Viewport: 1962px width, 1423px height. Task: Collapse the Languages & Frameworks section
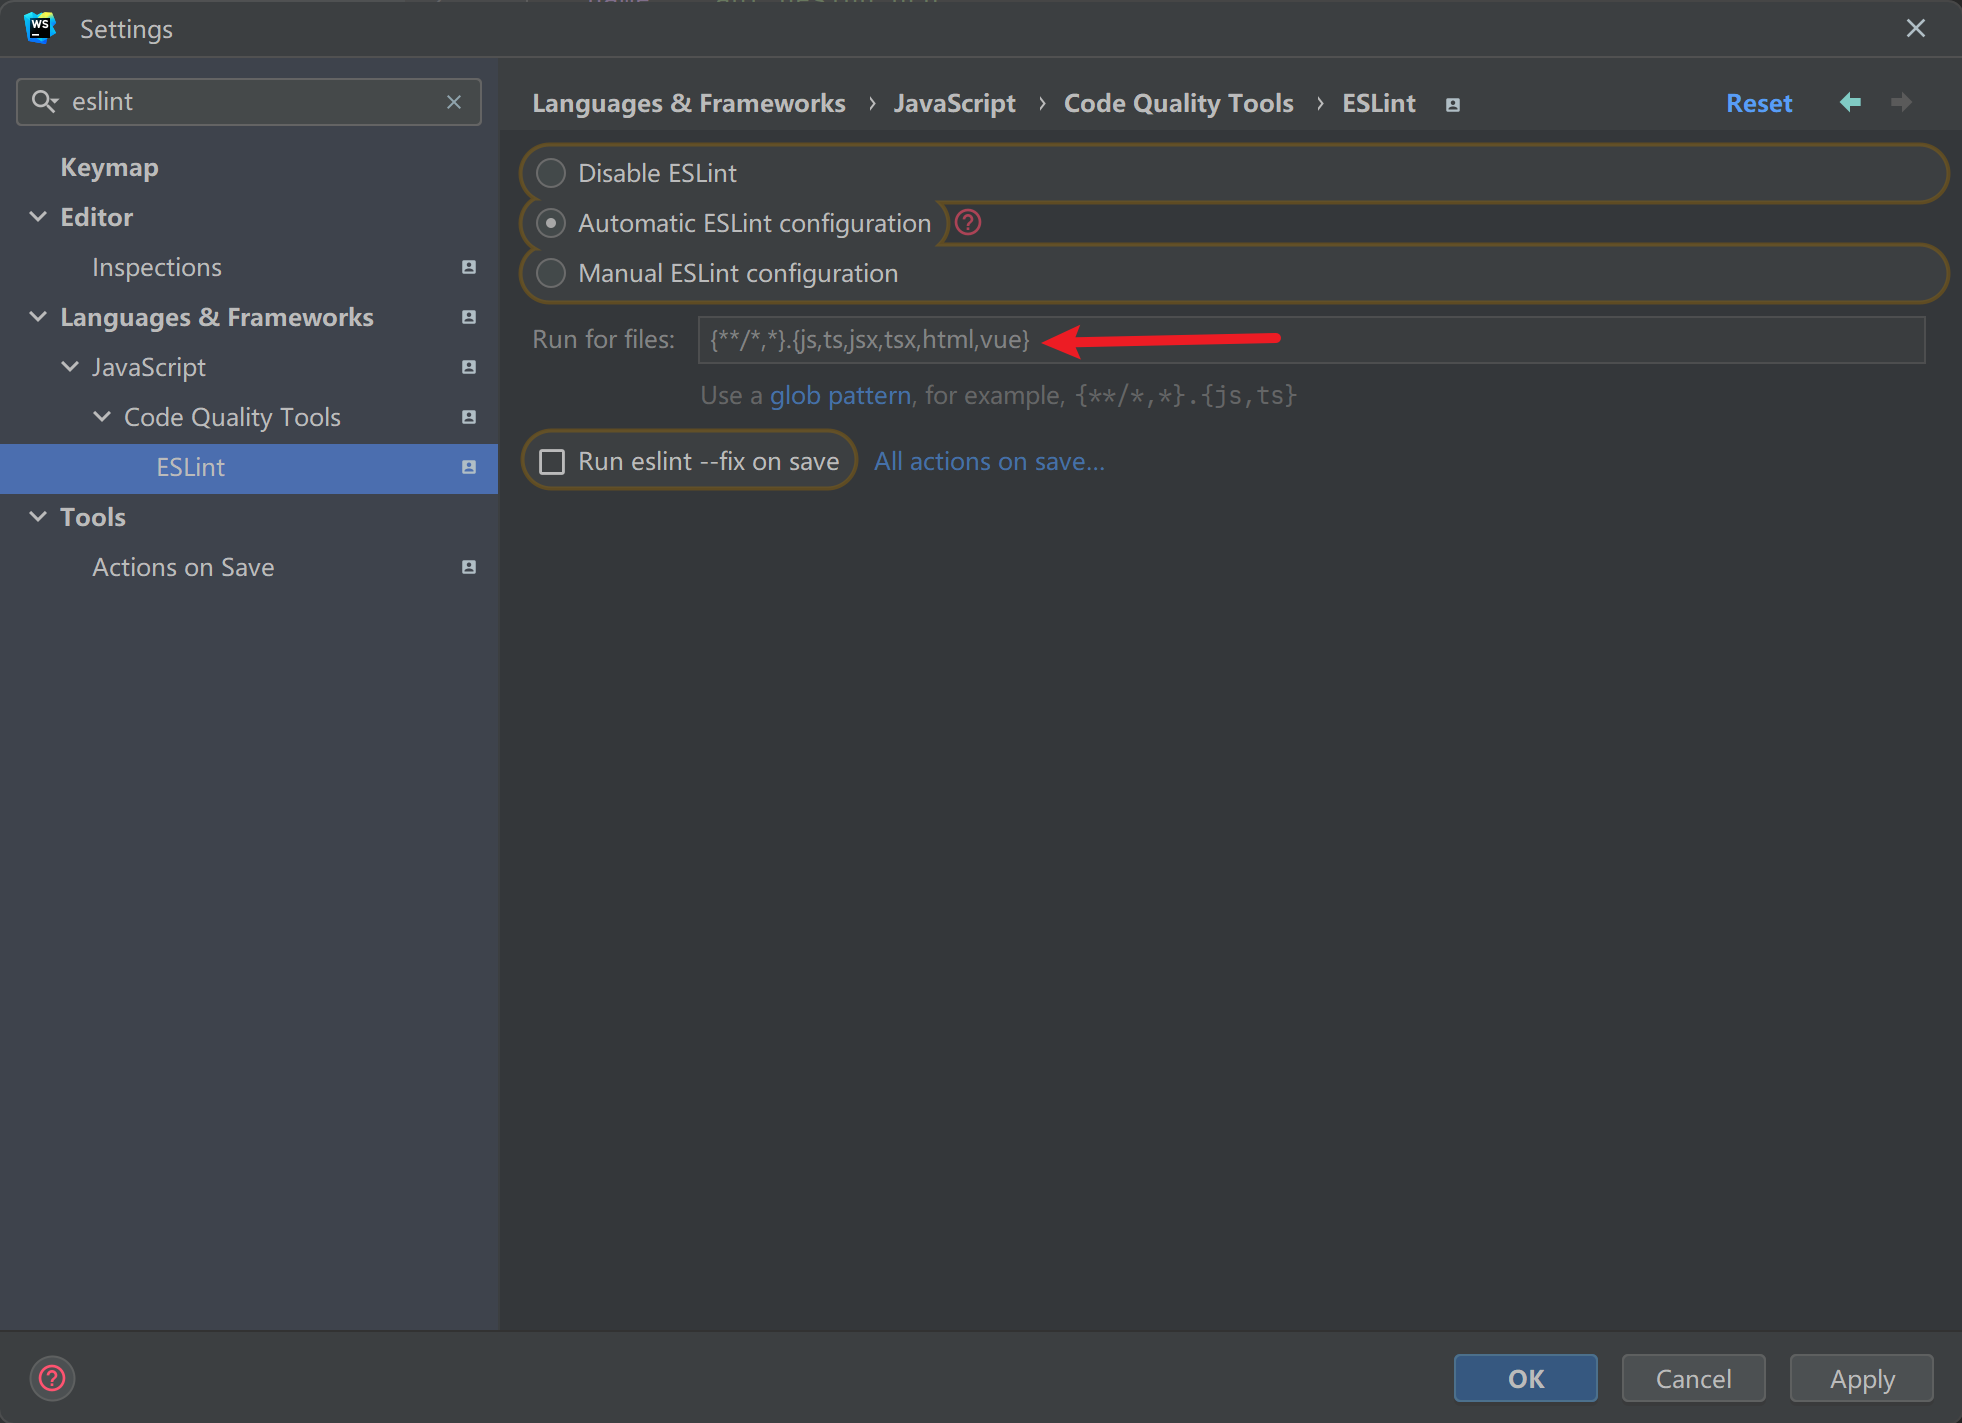coord(38,317)
